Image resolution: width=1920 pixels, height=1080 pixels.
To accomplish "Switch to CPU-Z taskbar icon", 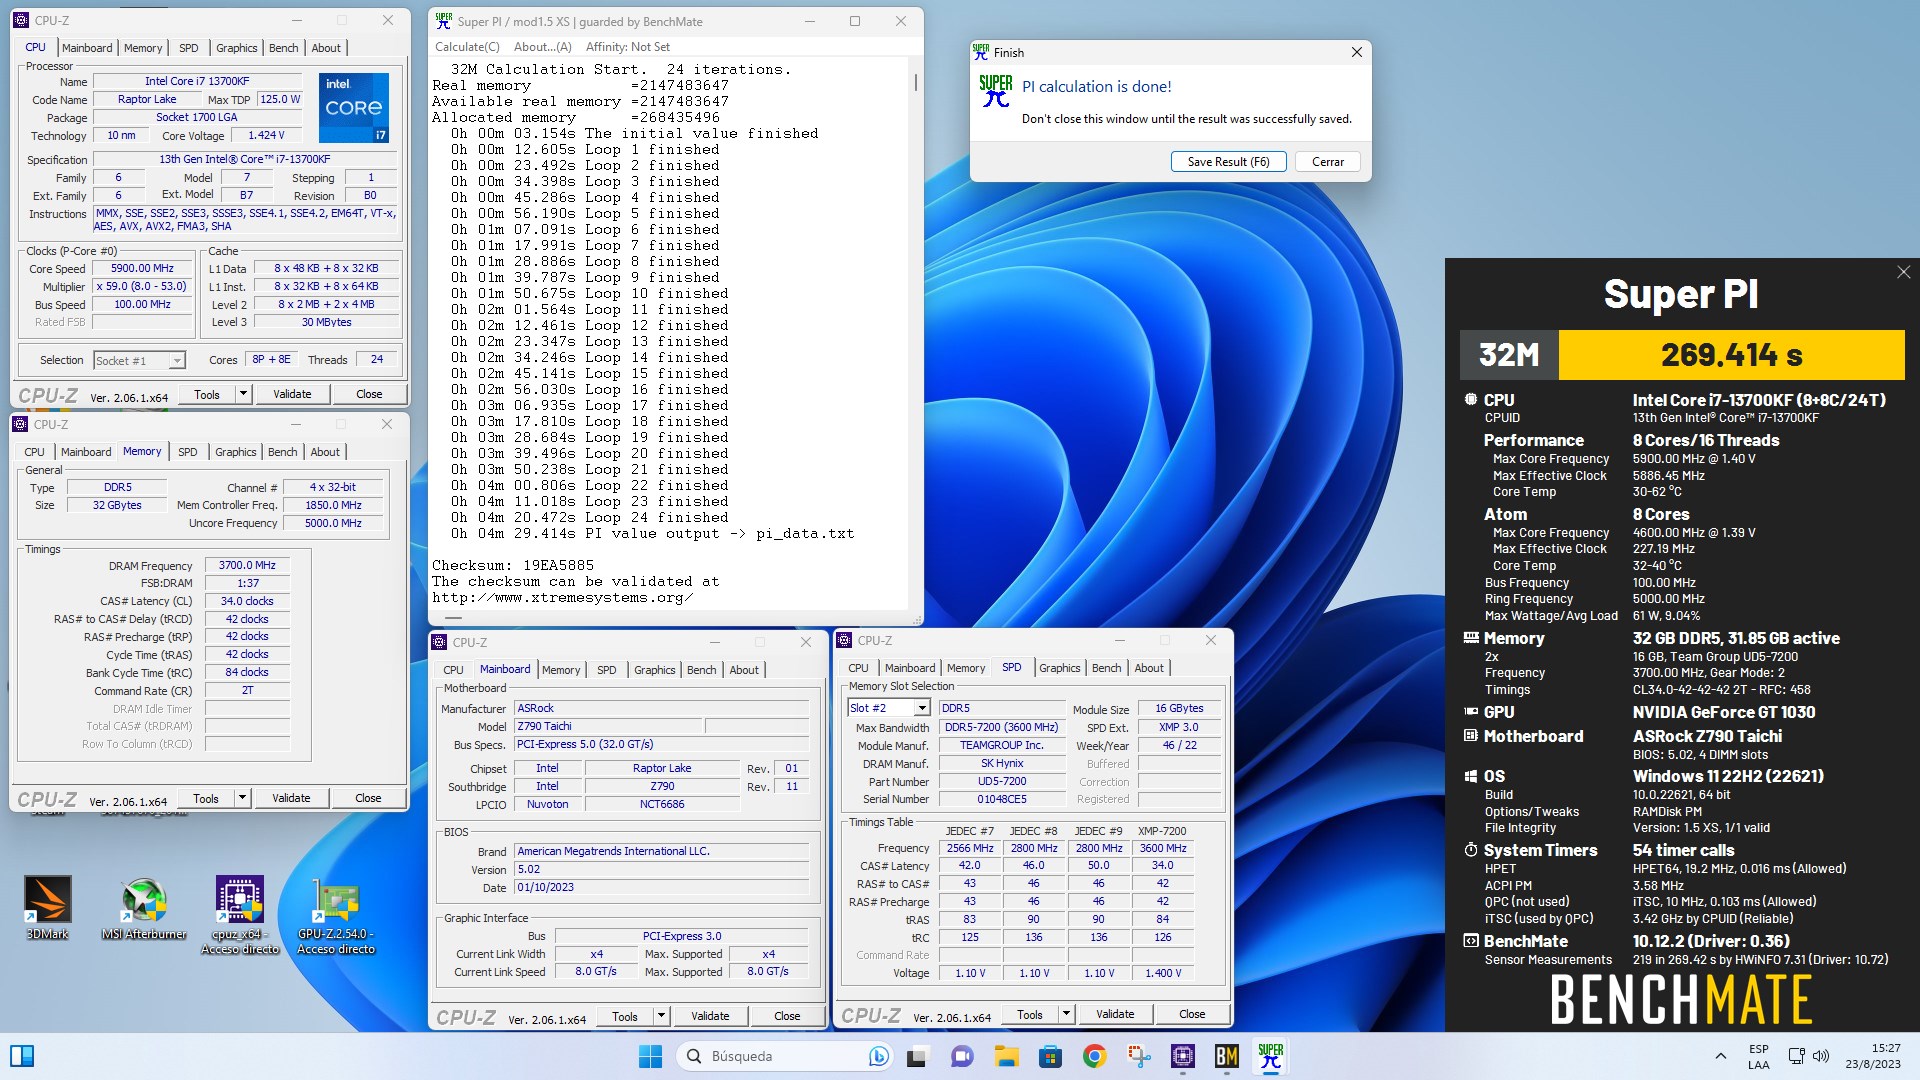I will (x=1183, y=1056).
